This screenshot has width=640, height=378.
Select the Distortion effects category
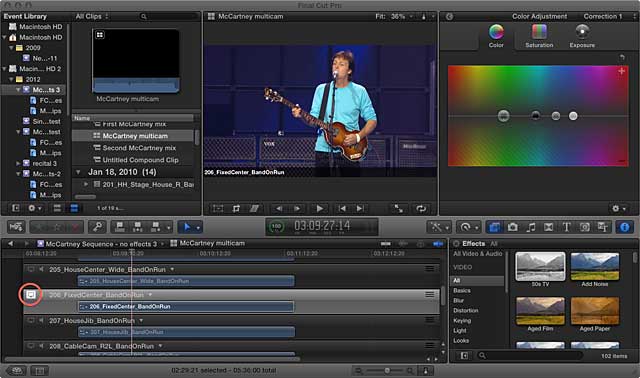[x=466, y=310]
